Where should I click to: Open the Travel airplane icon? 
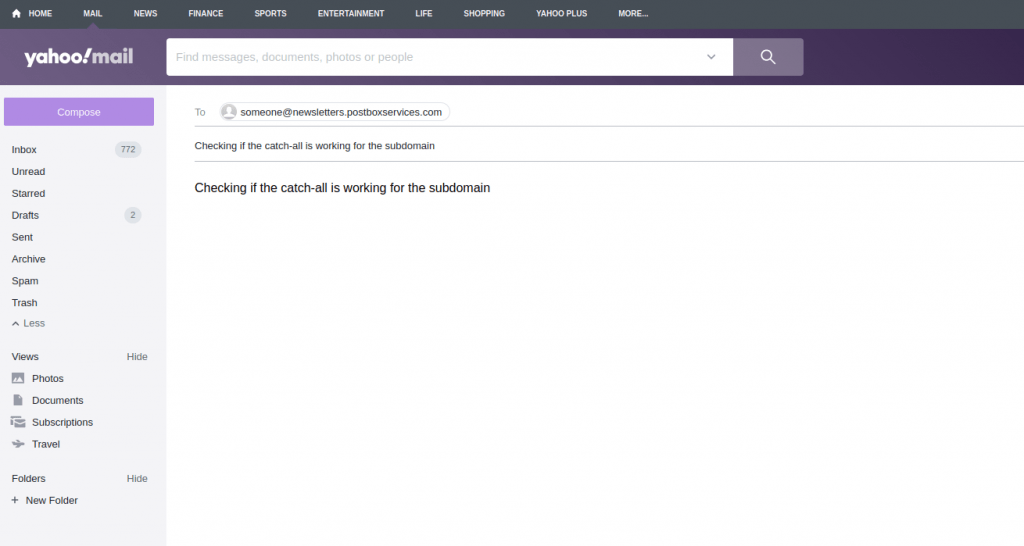[x=18, y=443]
